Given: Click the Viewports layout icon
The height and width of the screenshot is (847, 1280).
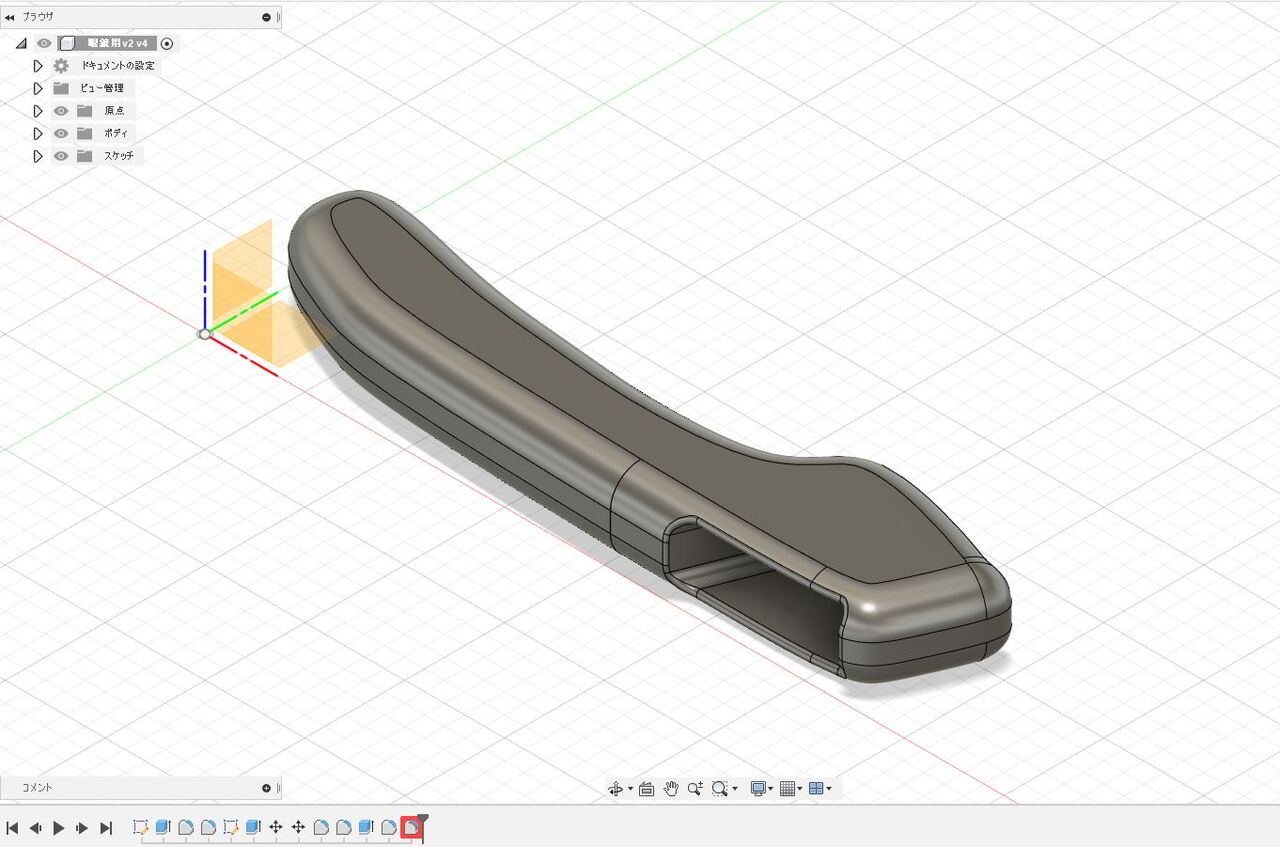Looking at the screenshot, I should coord(816,789).
